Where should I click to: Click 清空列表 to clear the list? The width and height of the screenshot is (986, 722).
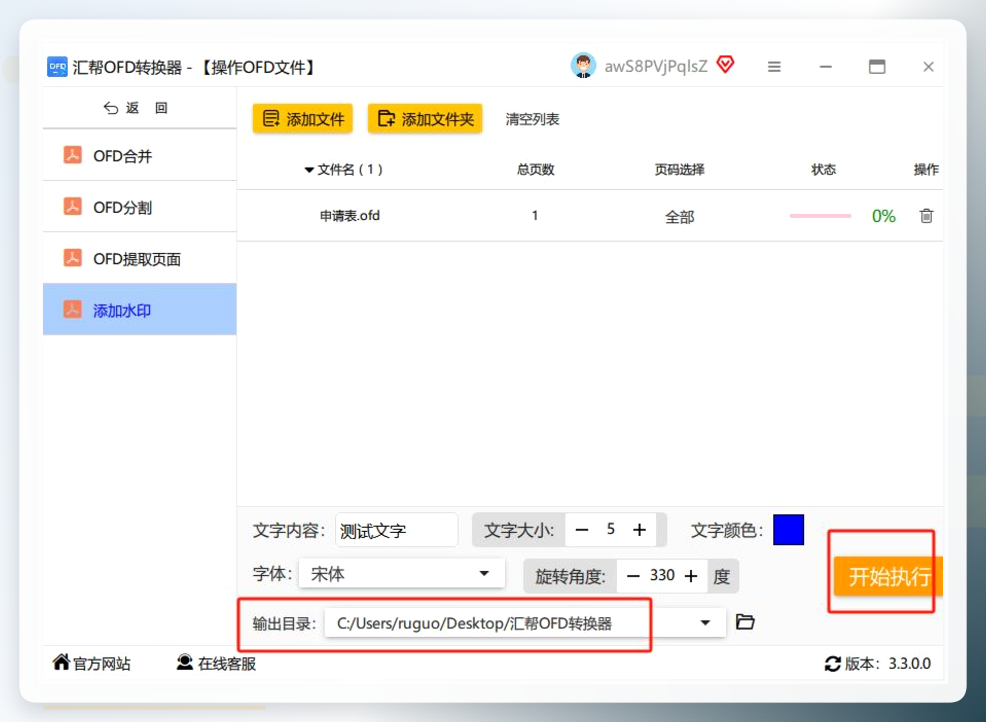532,119
